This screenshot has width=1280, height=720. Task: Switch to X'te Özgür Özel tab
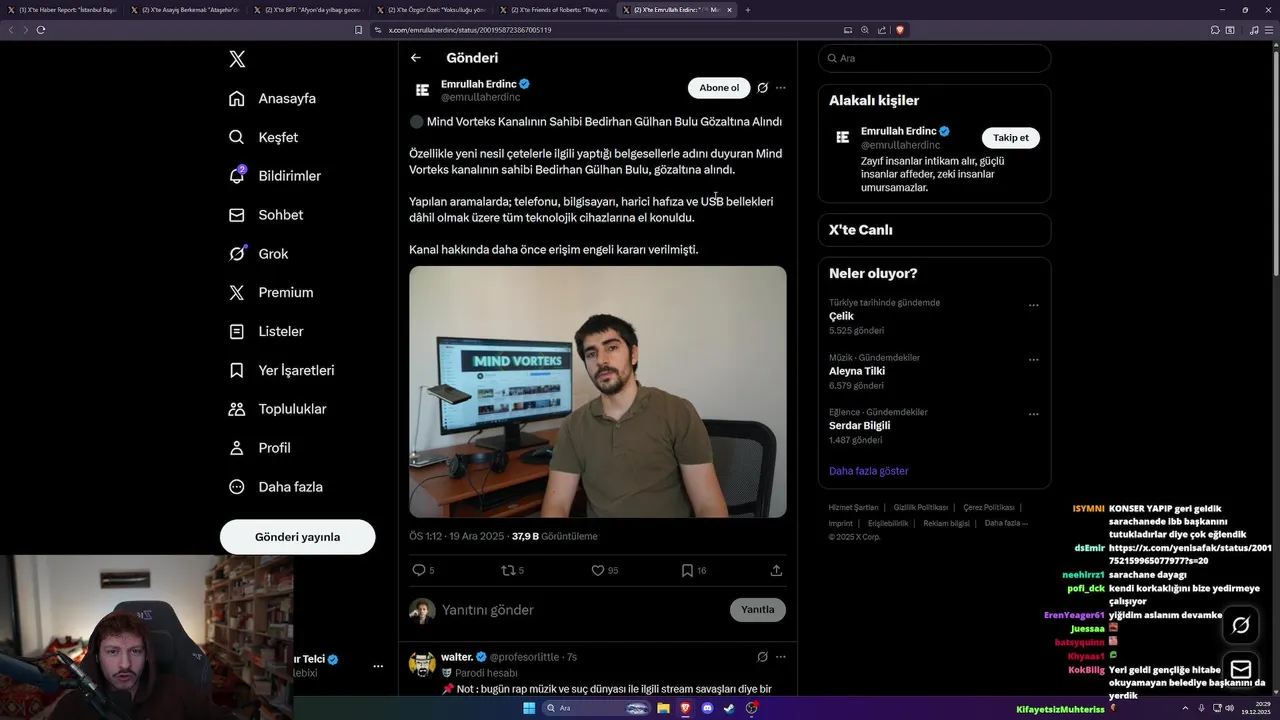431,10
